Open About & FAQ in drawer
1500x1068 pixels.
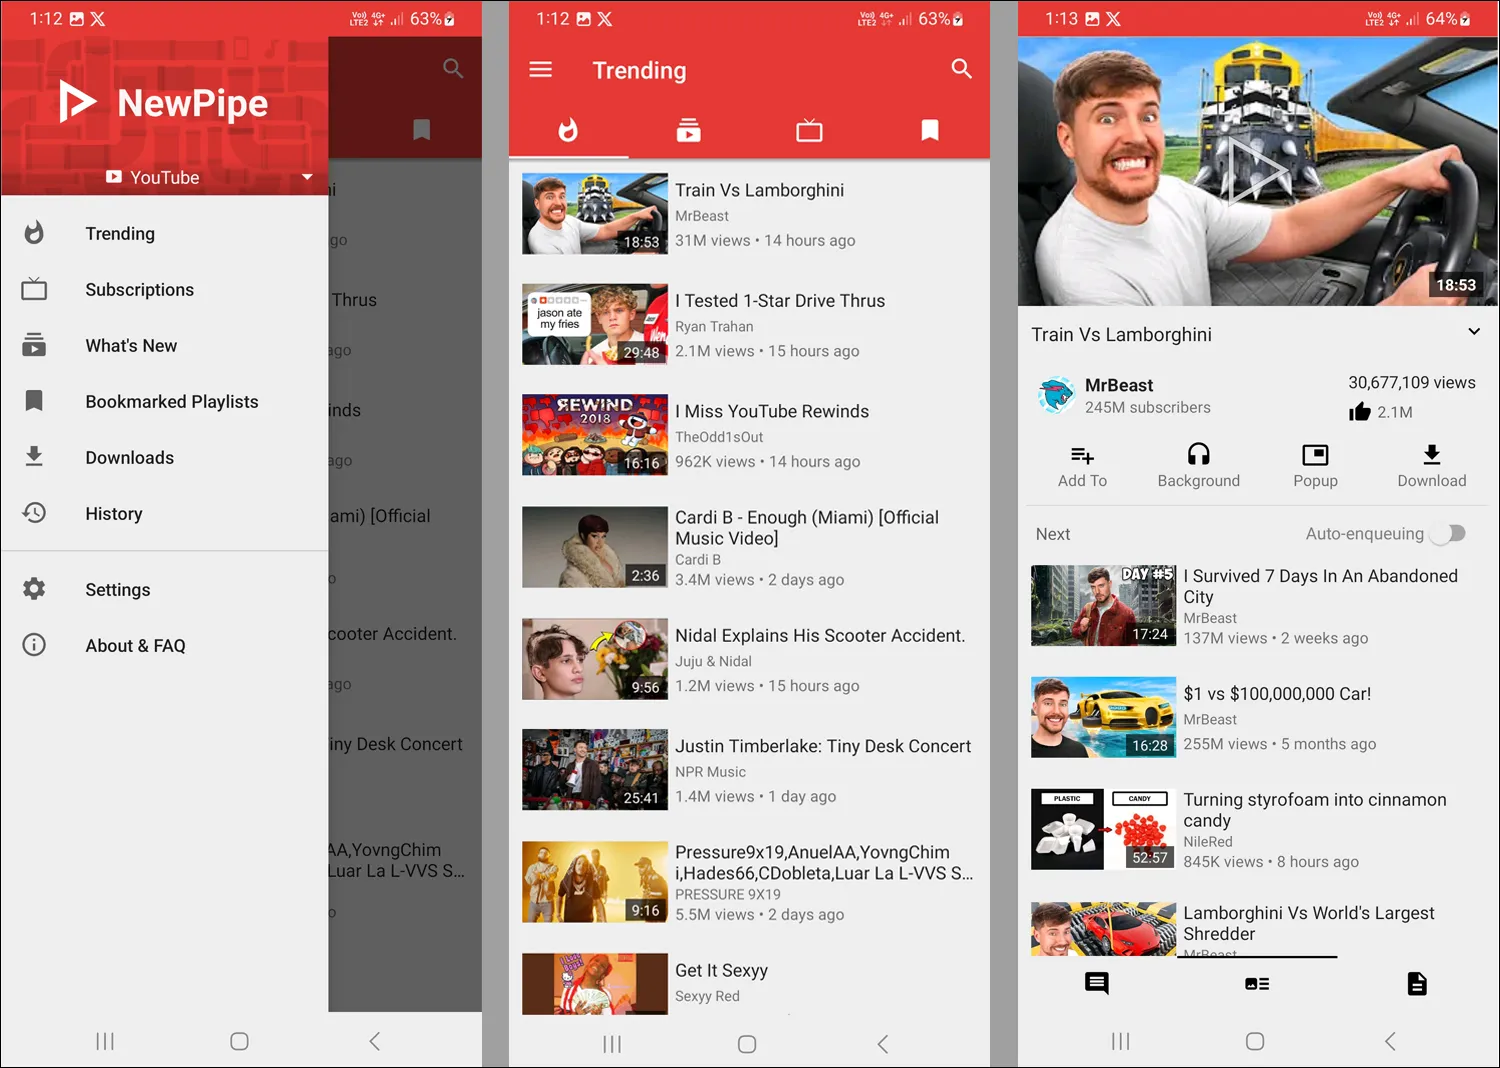(x=135, y=646)
